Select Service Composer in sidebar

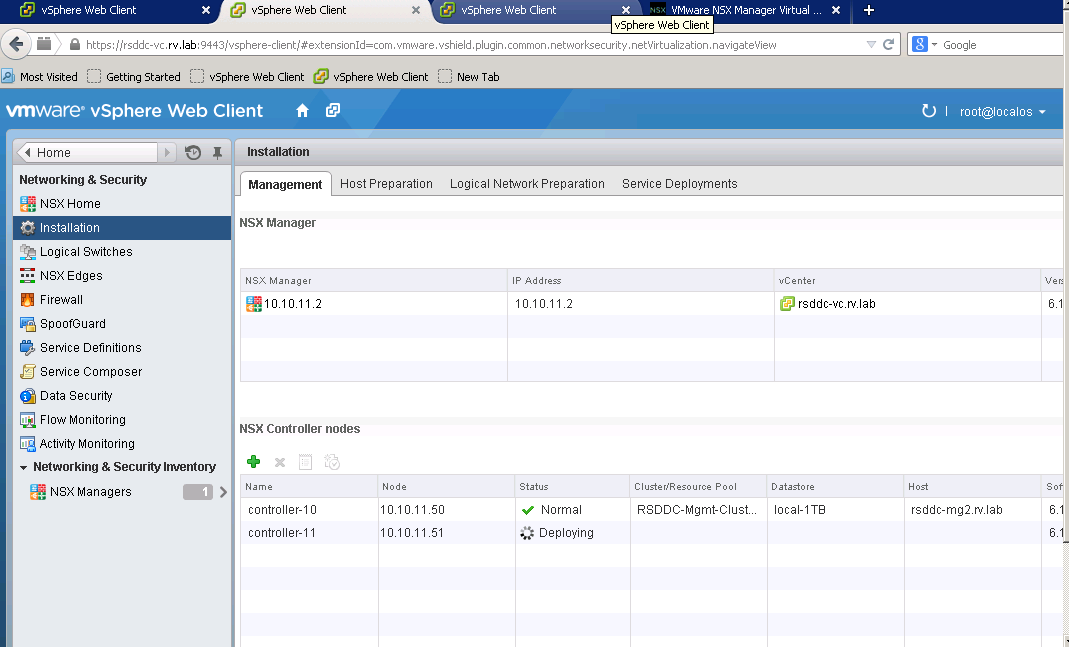90,372
